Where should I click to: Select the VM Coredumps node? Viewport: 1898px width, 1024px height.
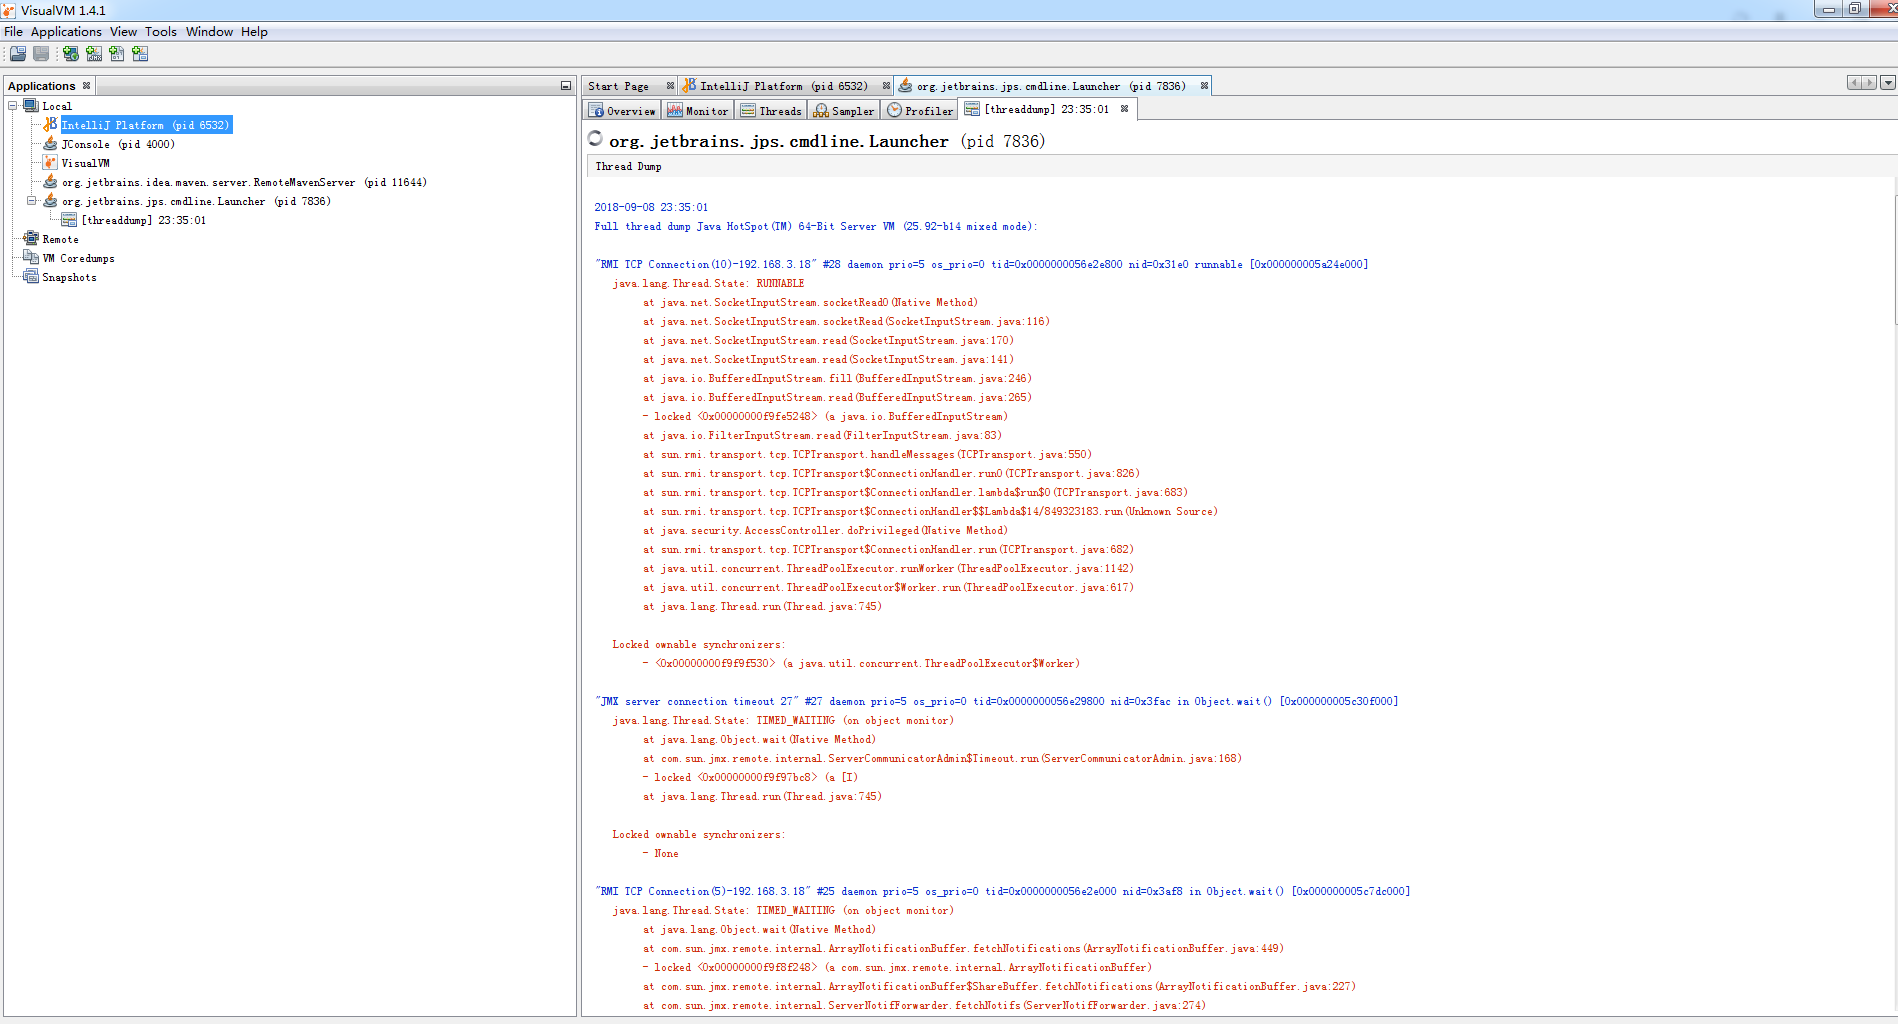tap(78, 258)
